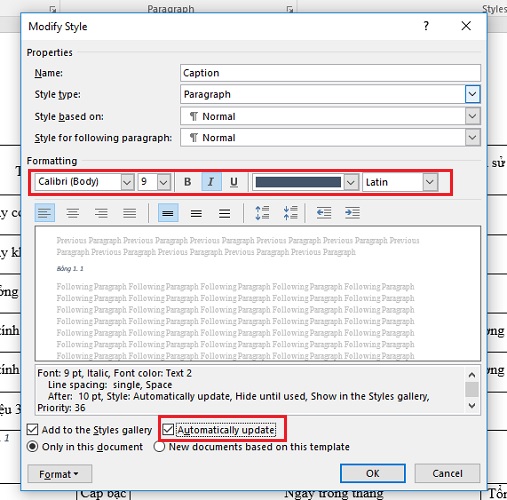507x500 pixels.
Task: Center align the paragraph
Action: [73, 213]
